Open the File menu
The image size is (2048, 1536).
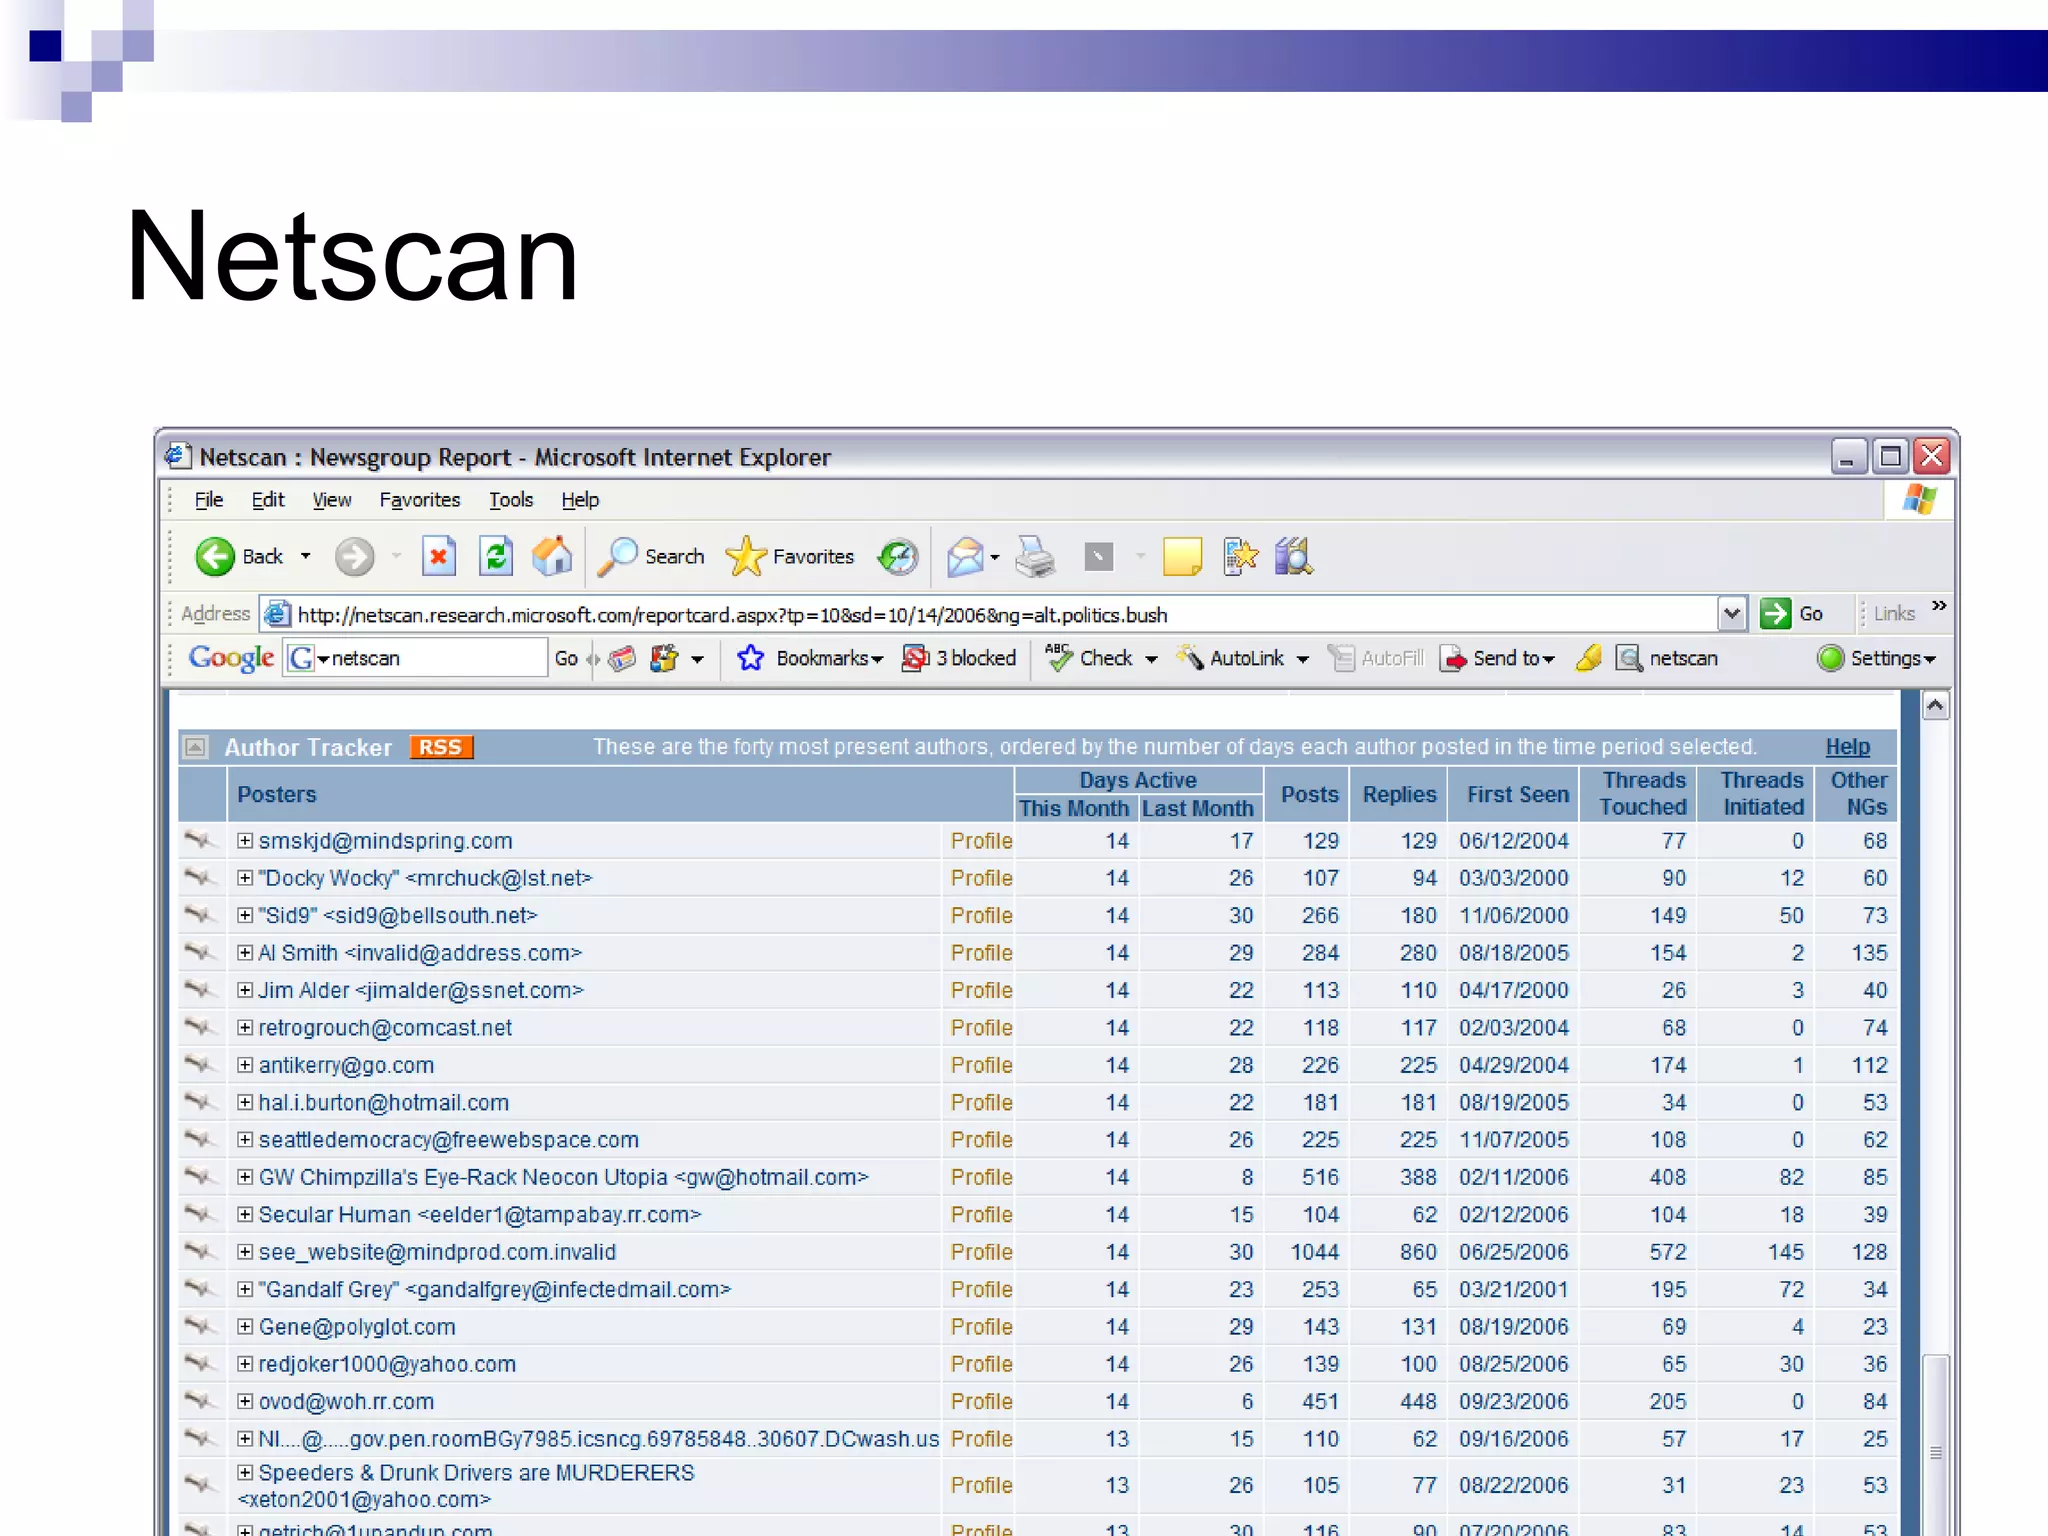(208, 500)
